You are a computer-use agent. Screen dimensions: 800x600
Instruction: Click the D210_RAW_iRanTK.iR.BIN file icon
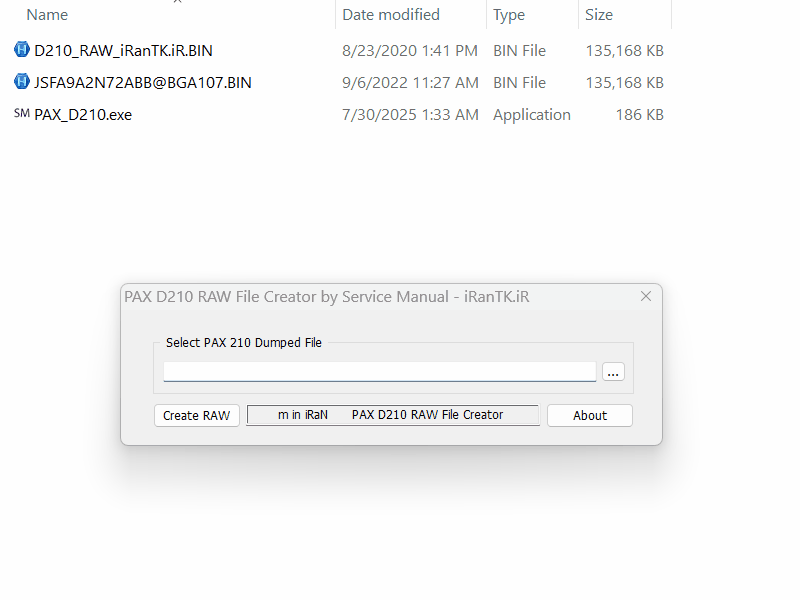(x=21, y=49)
